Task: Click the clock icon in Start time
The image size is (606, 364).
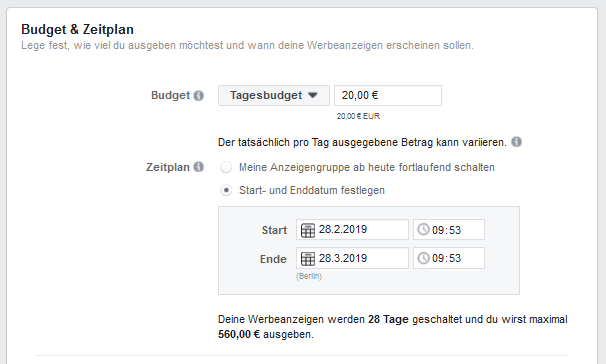Action: [x=424, y=230]
